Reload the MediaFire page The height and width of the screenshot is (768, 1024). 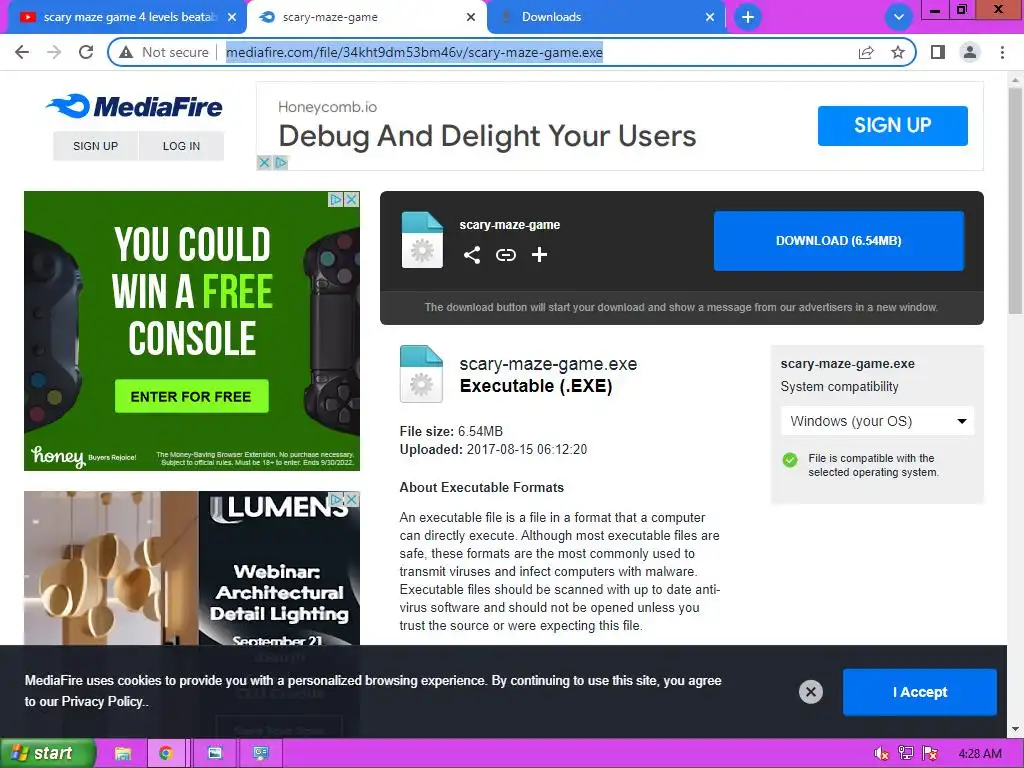pos(86,52)
